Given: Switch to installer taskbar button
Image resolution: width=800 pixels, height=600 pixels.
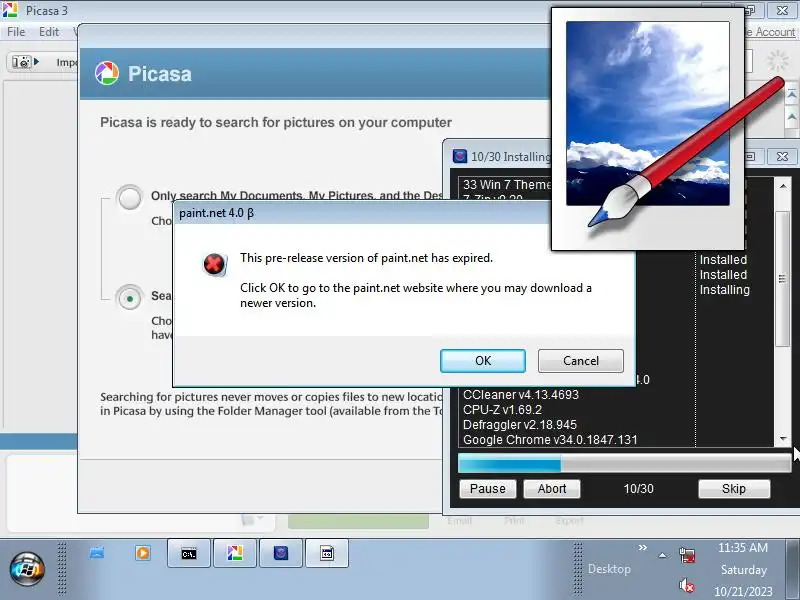Looking at the screenshot, I should click(x=281, y=554).
